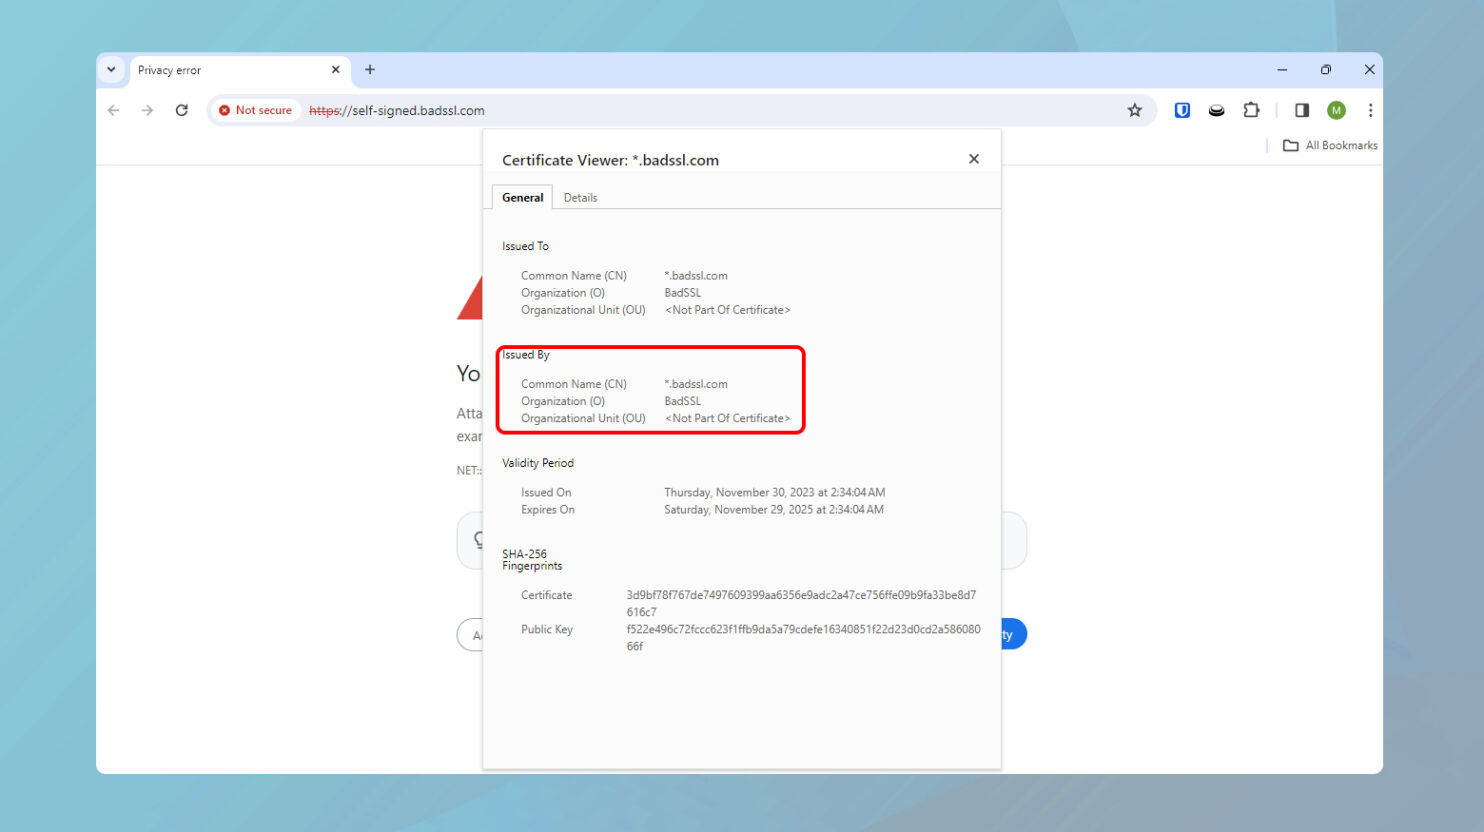Close the Privacy error tab
Image resolution: width=1484 pixels, height=832 pixels.
pyautogui.click(x=336, y=70)
